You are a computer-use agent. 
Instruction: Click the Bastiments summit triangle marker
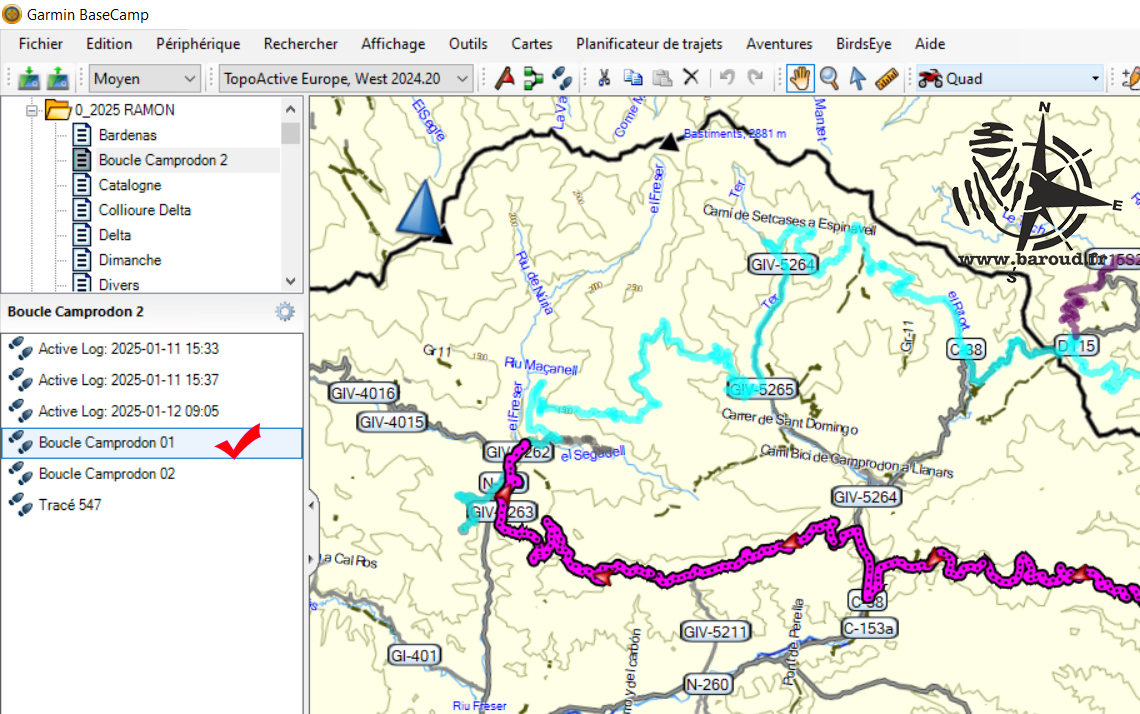click(669, 143)
